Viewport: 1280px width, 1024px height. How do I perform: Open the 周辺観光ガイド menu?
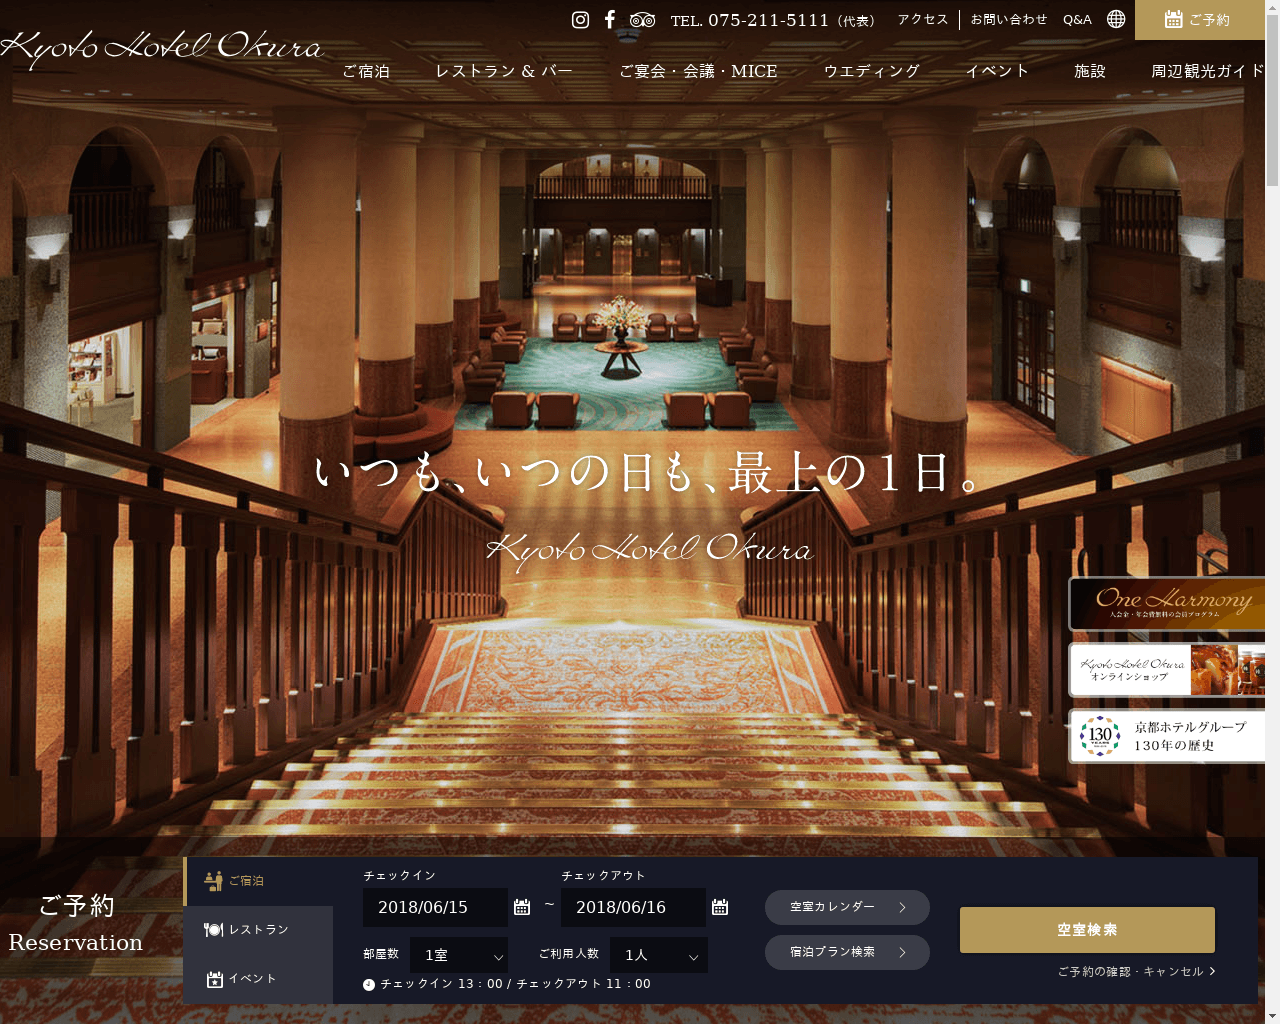1208,71
